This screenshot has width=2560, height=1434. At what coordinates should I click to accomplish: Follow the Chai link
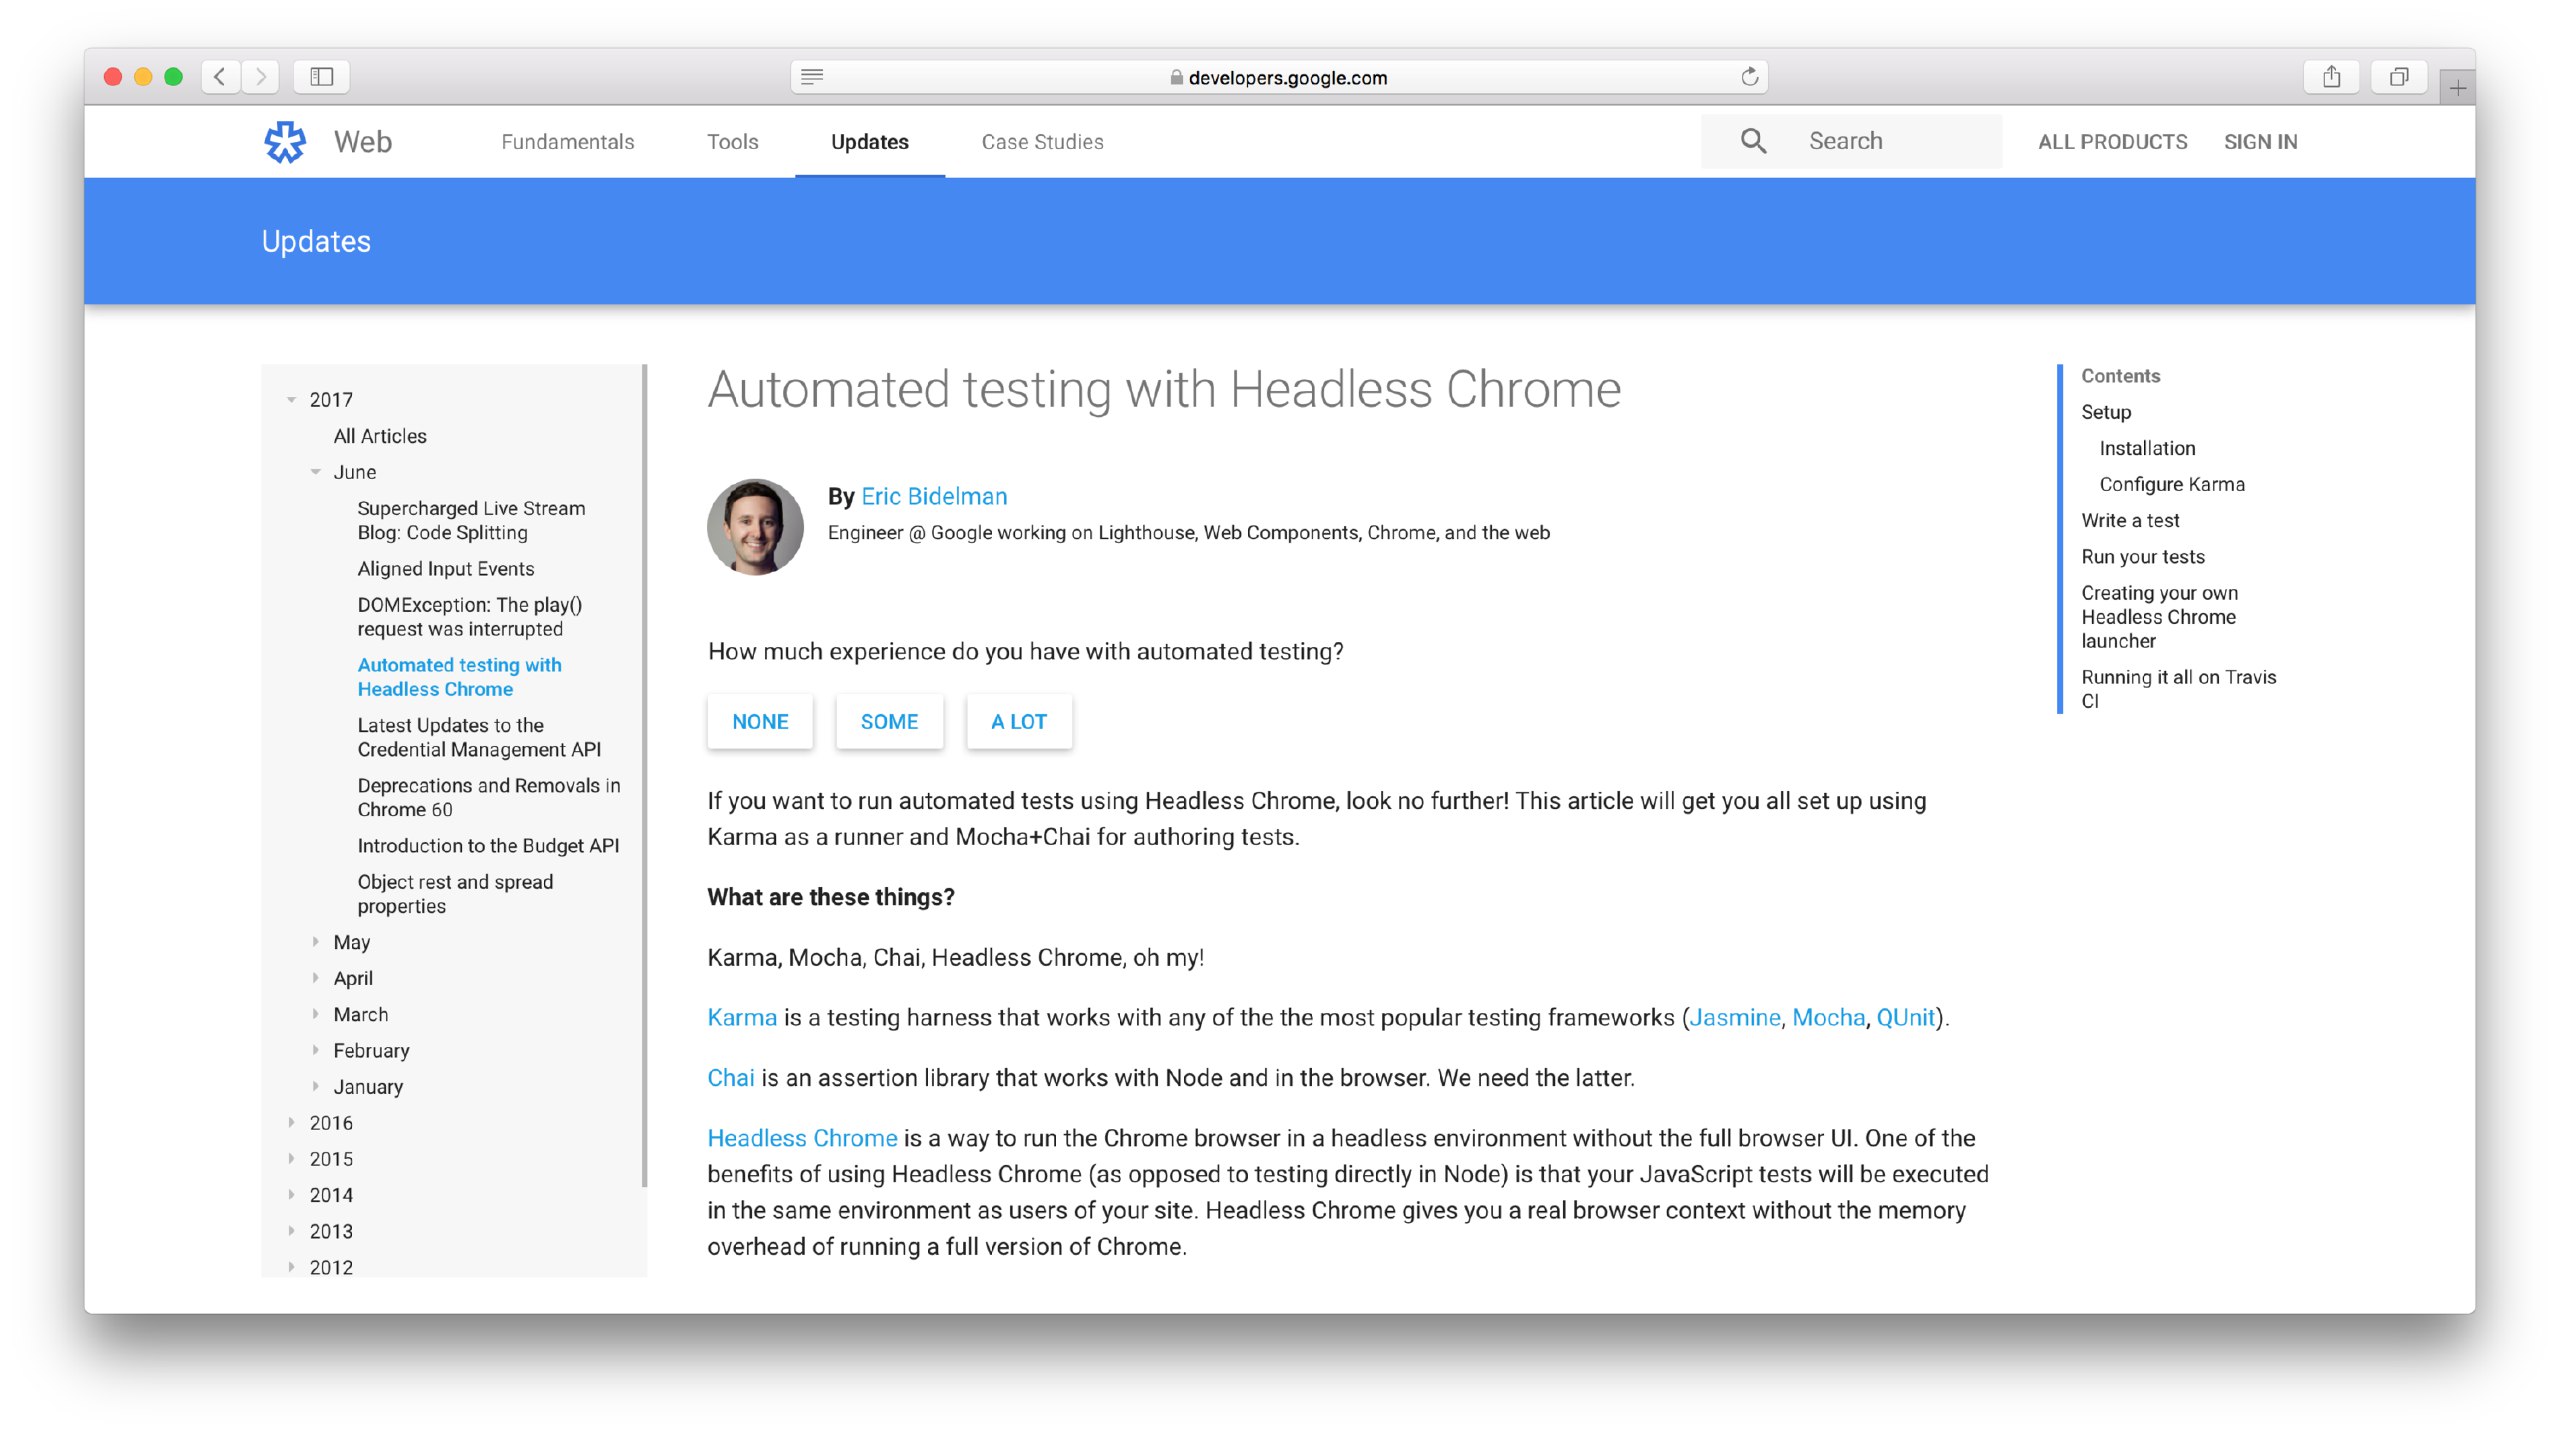(731, 1077)
